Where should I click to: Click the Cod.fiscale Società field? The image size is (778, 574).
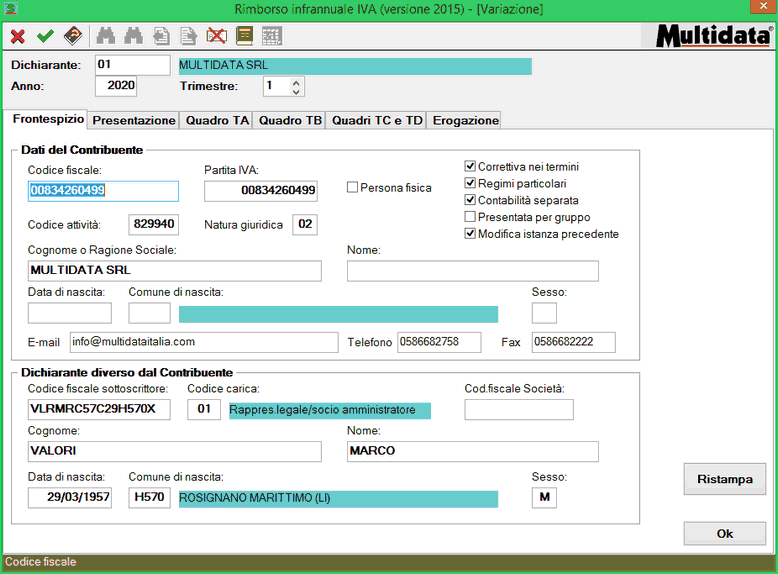(x=519, y=409)
